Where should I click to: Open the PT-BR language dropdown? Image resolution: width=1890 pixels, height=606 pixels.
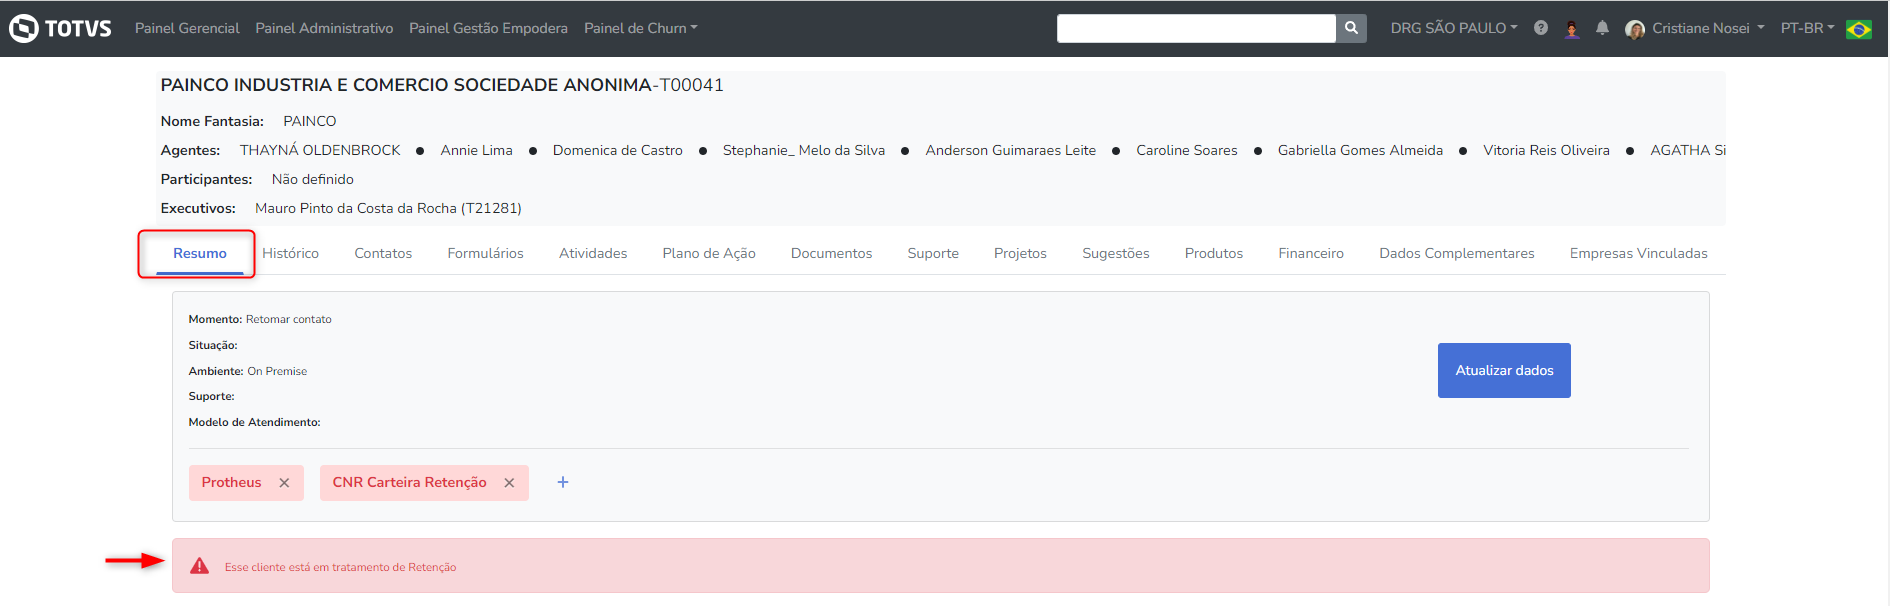coord(1807,28)
